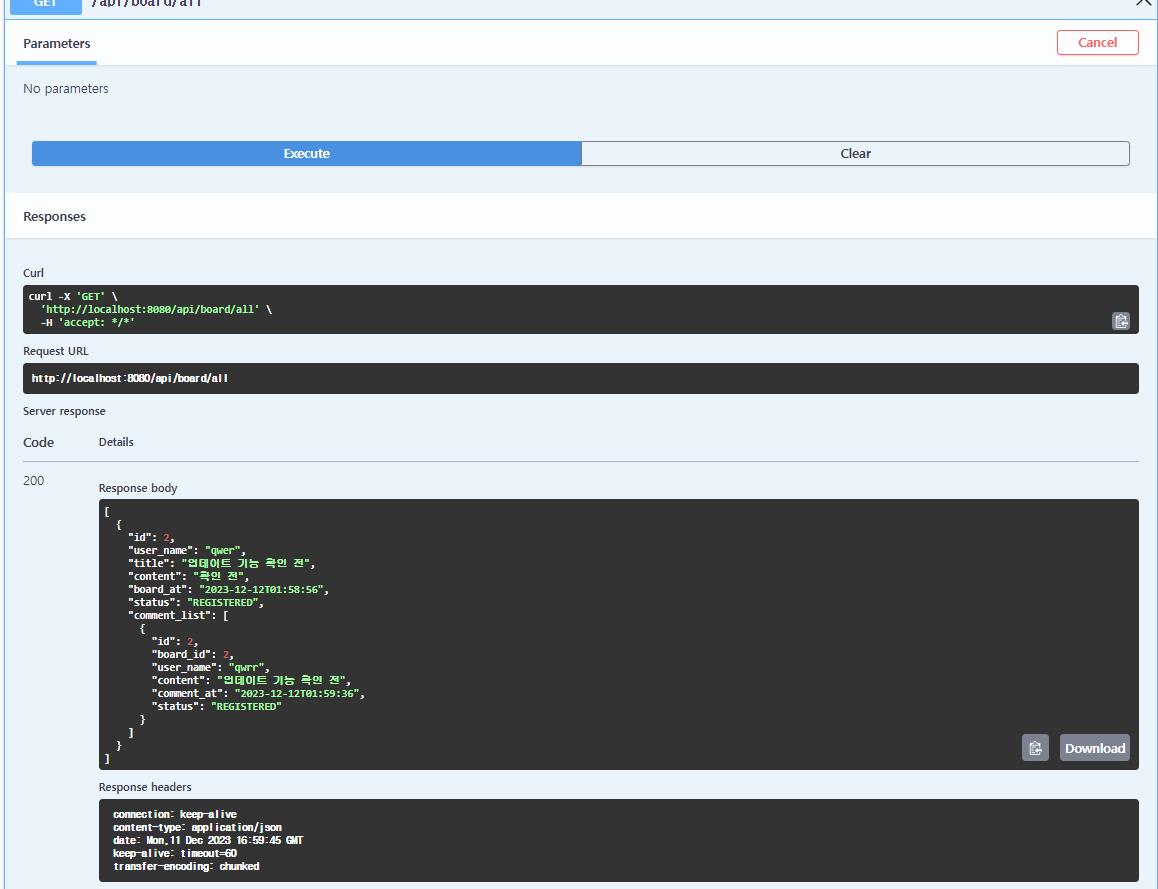Screen dimensions: 1158x889
Task: Click the Response headers label
Action: (145, 787)
